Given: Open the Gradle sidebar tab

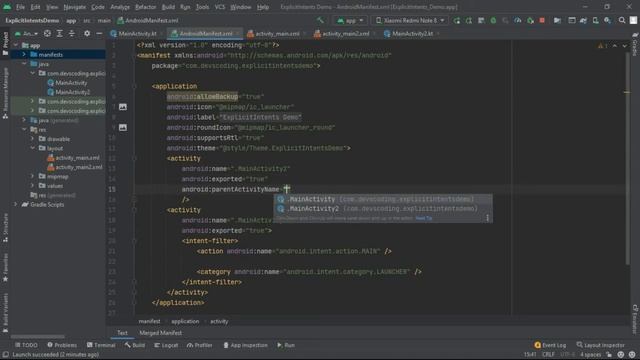Looking at the screenshot, I should click(x=635, y=43).
